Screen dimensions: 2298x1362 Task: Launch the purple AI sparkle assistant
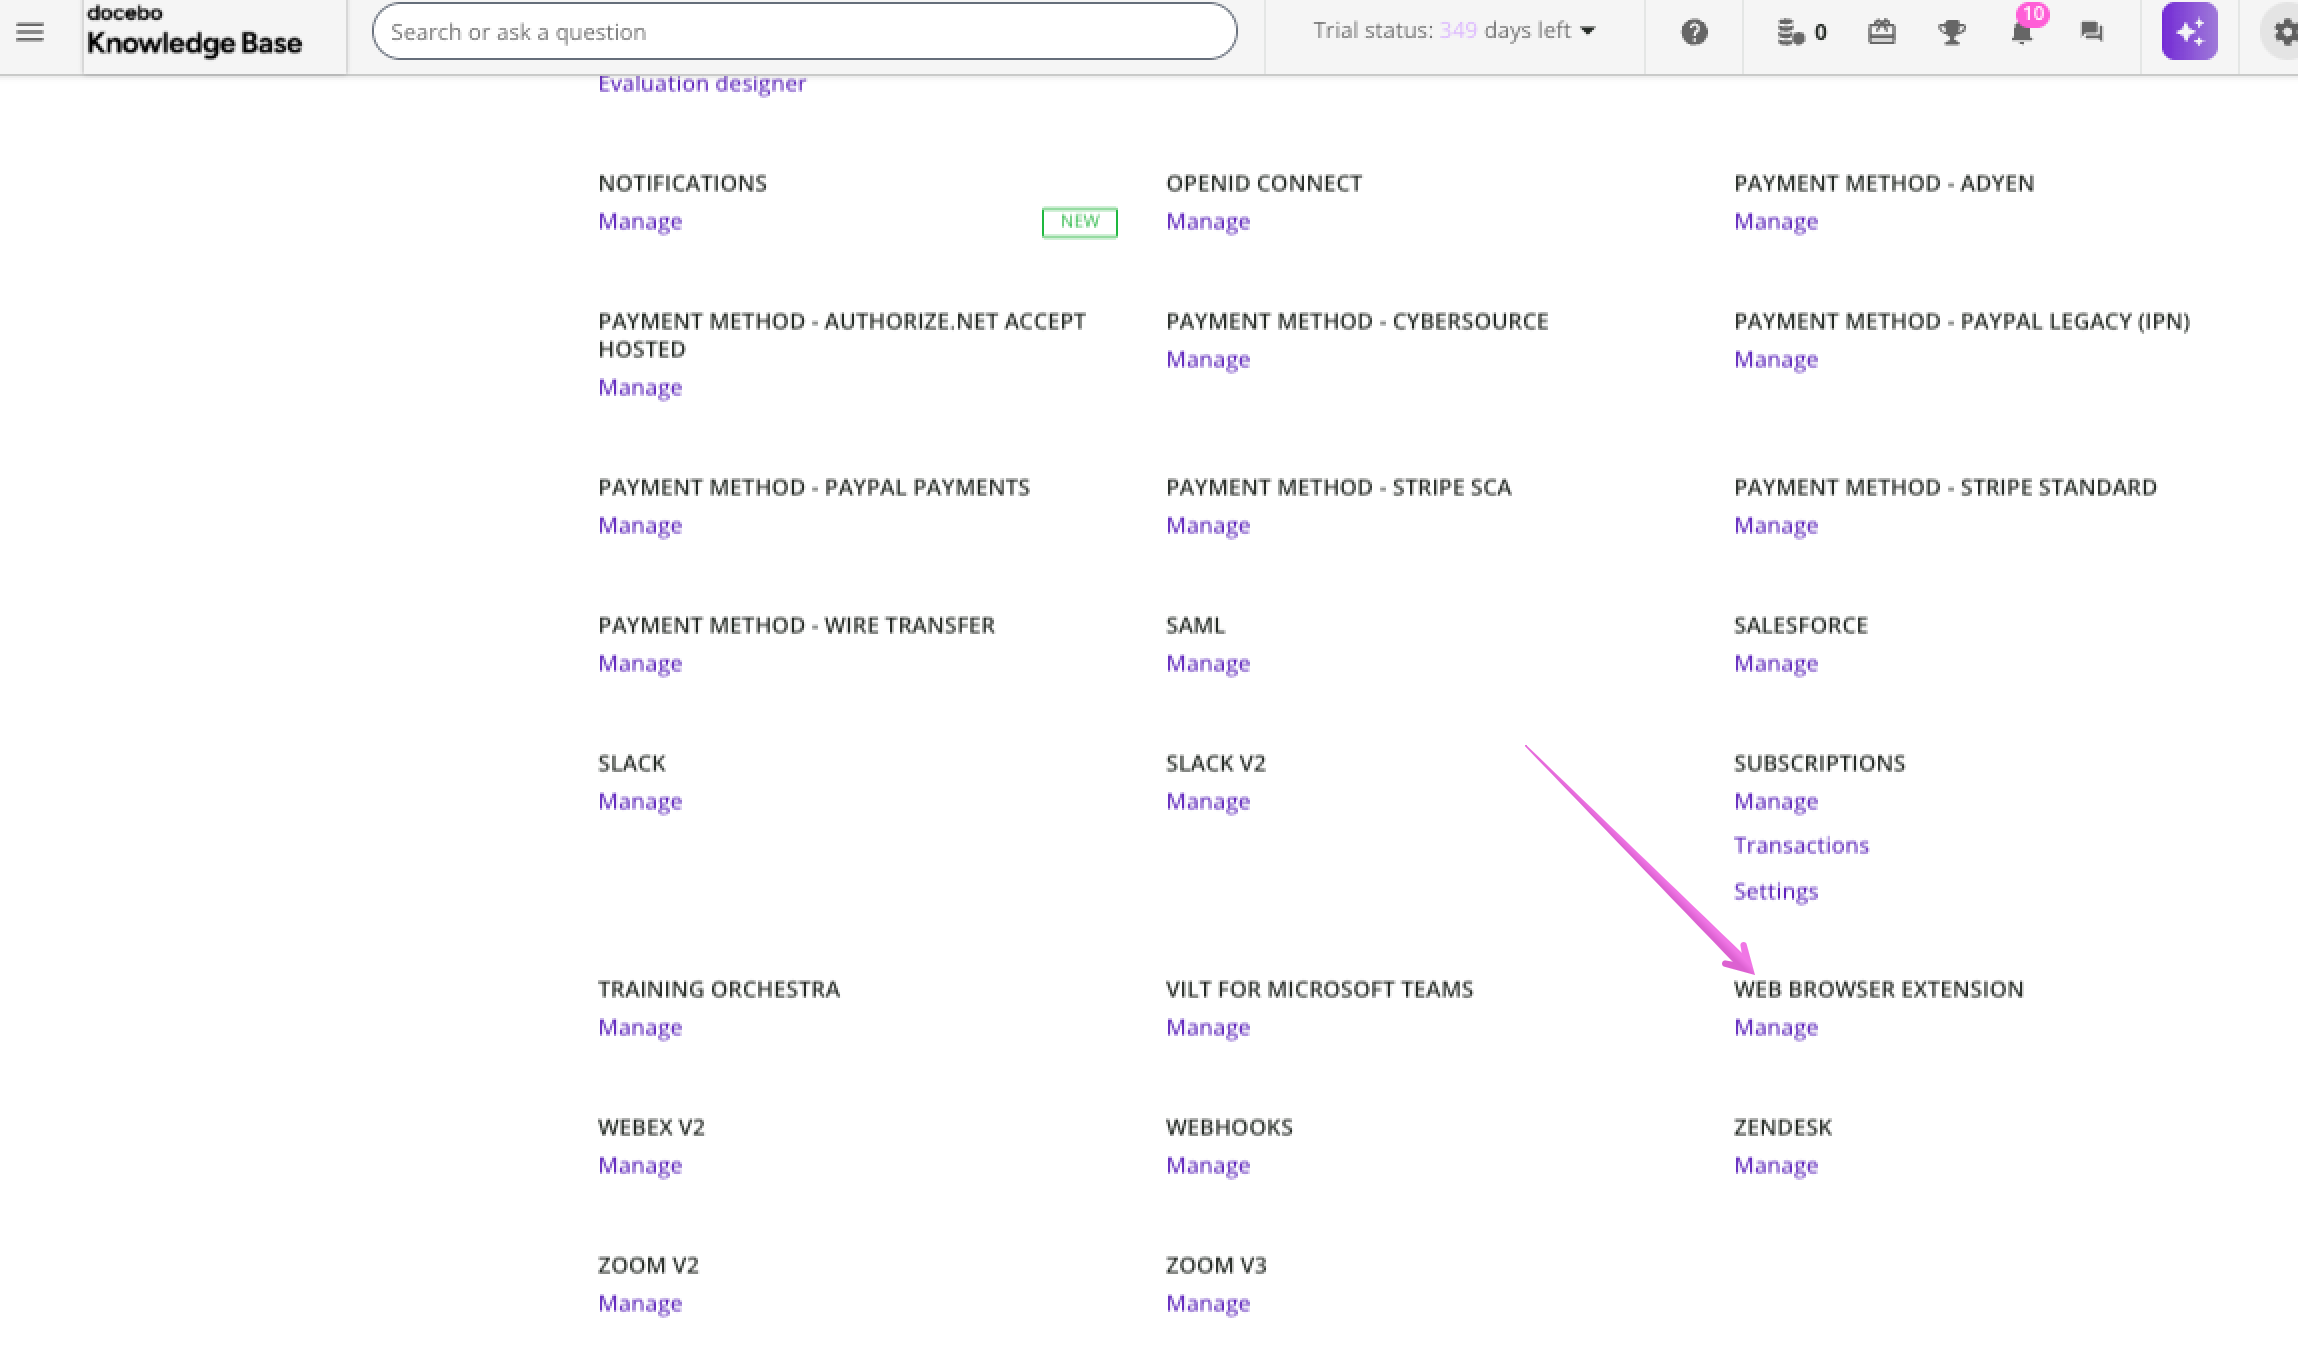2189,32
